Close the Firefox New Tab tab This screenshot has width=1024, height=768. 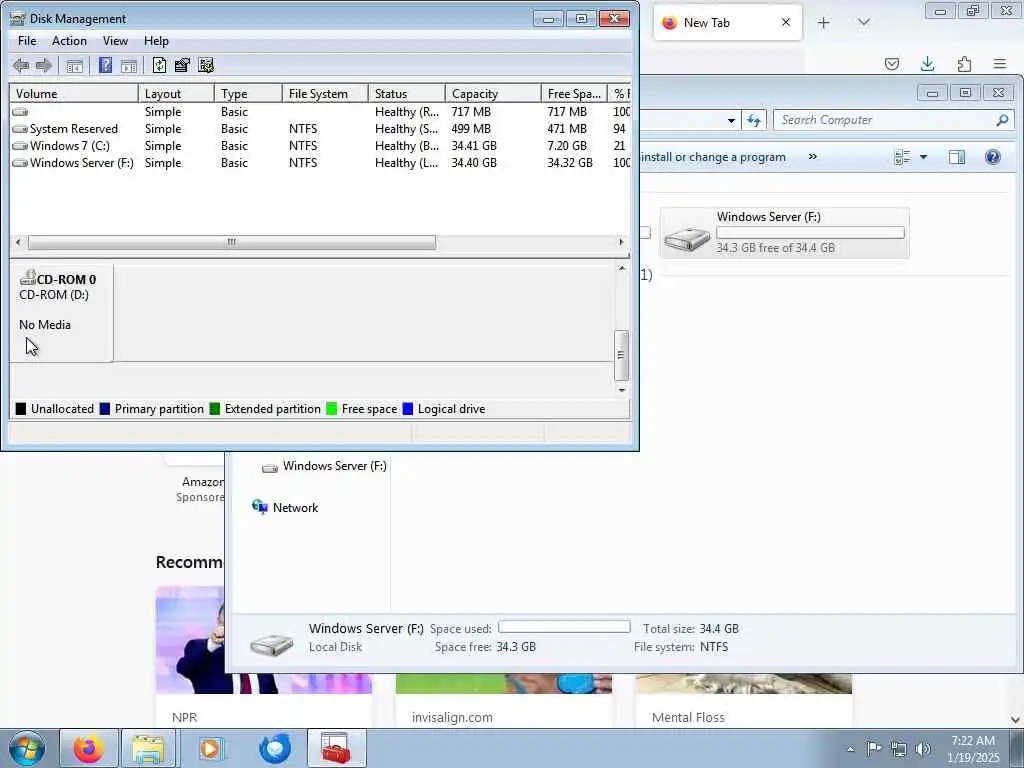[786, 22]
